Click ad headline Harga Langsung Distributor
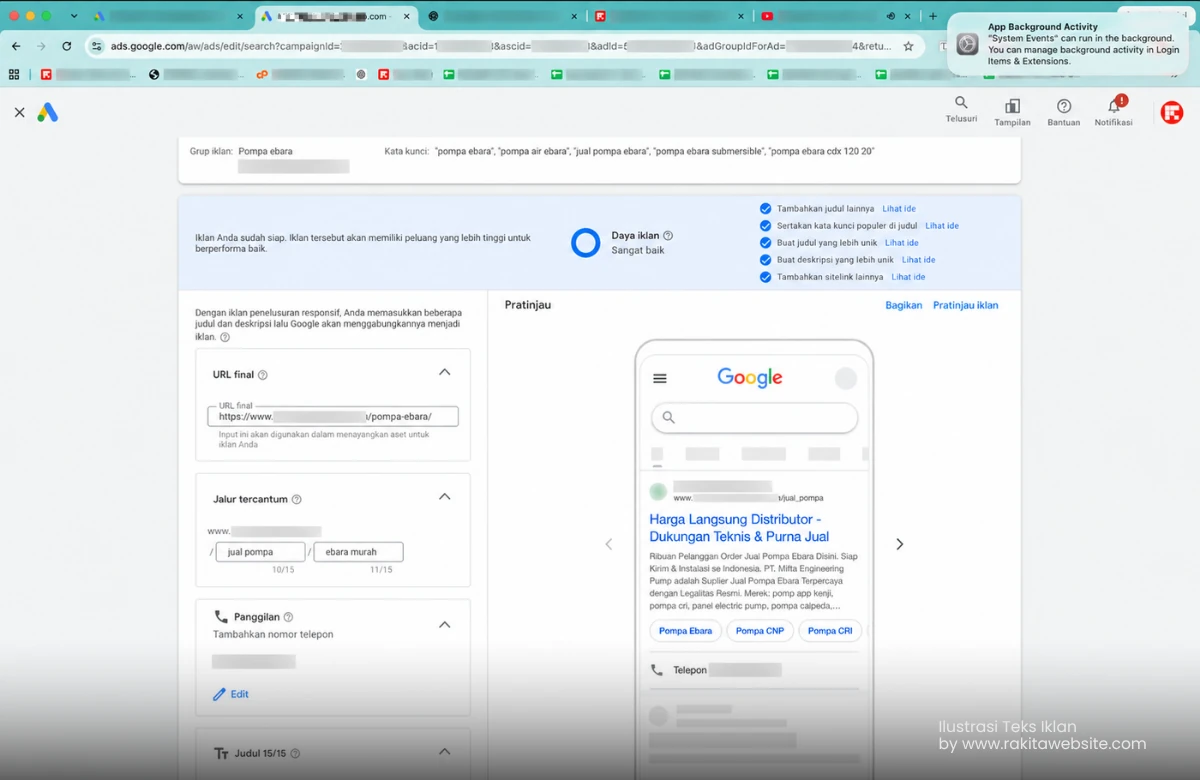 (739, 528)
